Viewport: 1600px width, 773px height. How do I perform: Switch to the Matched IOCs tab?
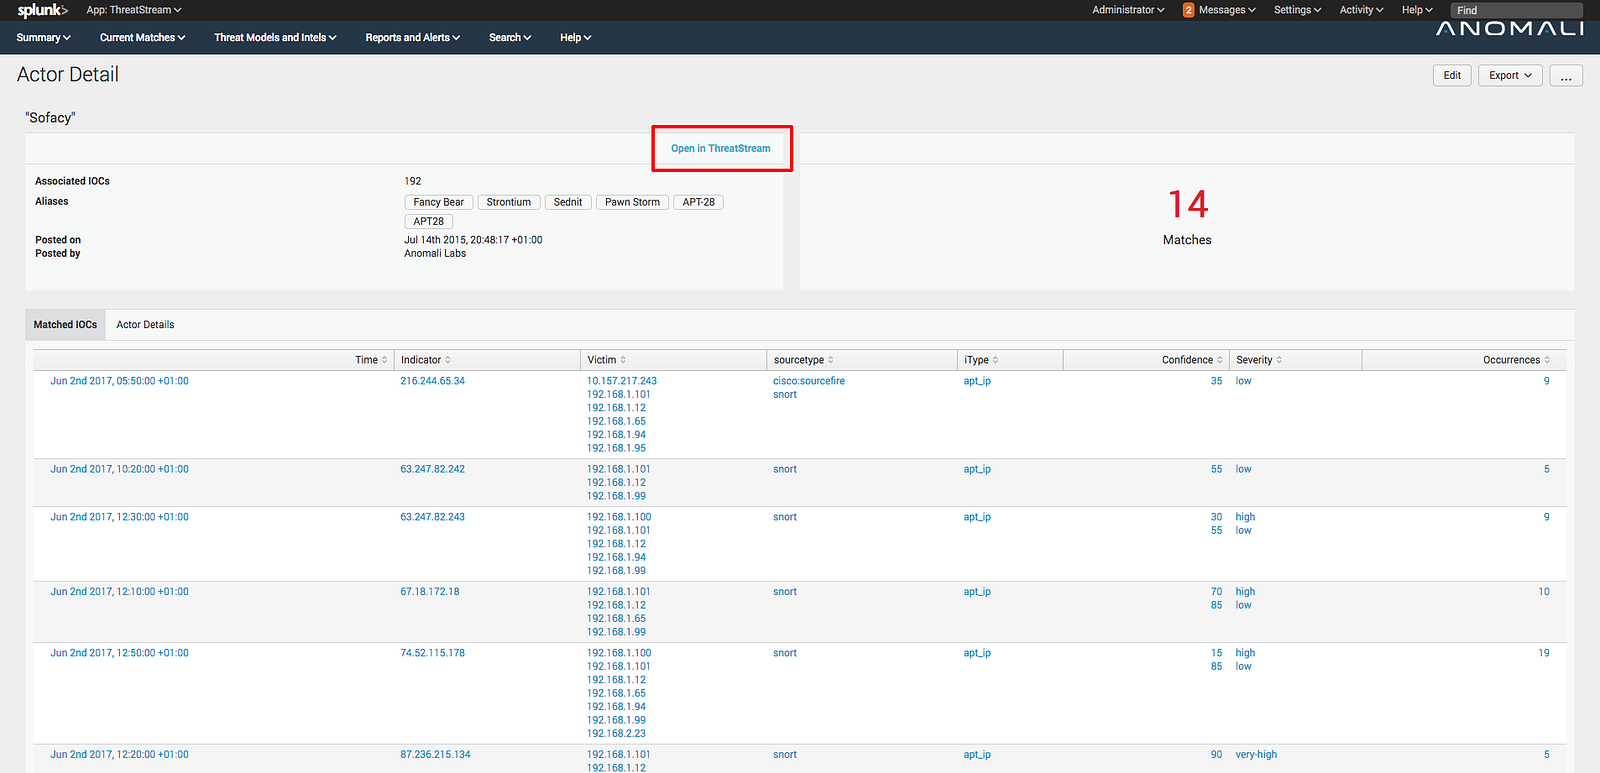coord(65,325)
